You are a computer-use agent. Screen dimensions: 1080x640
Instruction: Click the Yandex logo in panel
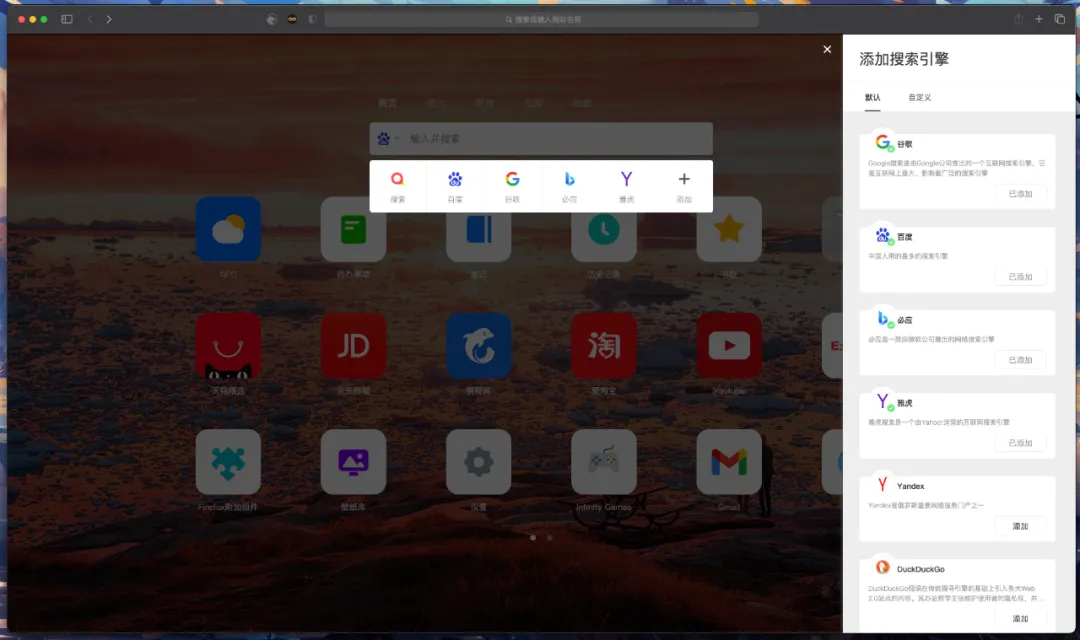click(x=882, y=485)
